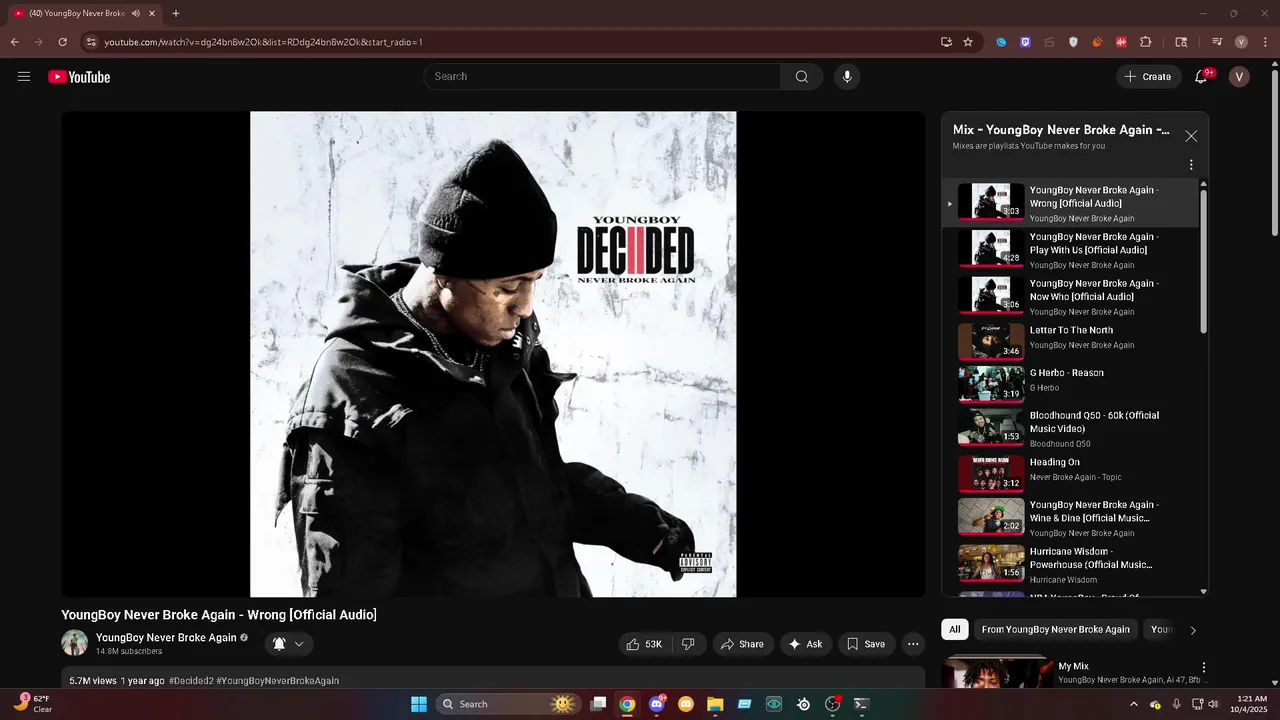Open Discord from the taskbar
Screen dimensions: 1280x720
pos(657,704)
